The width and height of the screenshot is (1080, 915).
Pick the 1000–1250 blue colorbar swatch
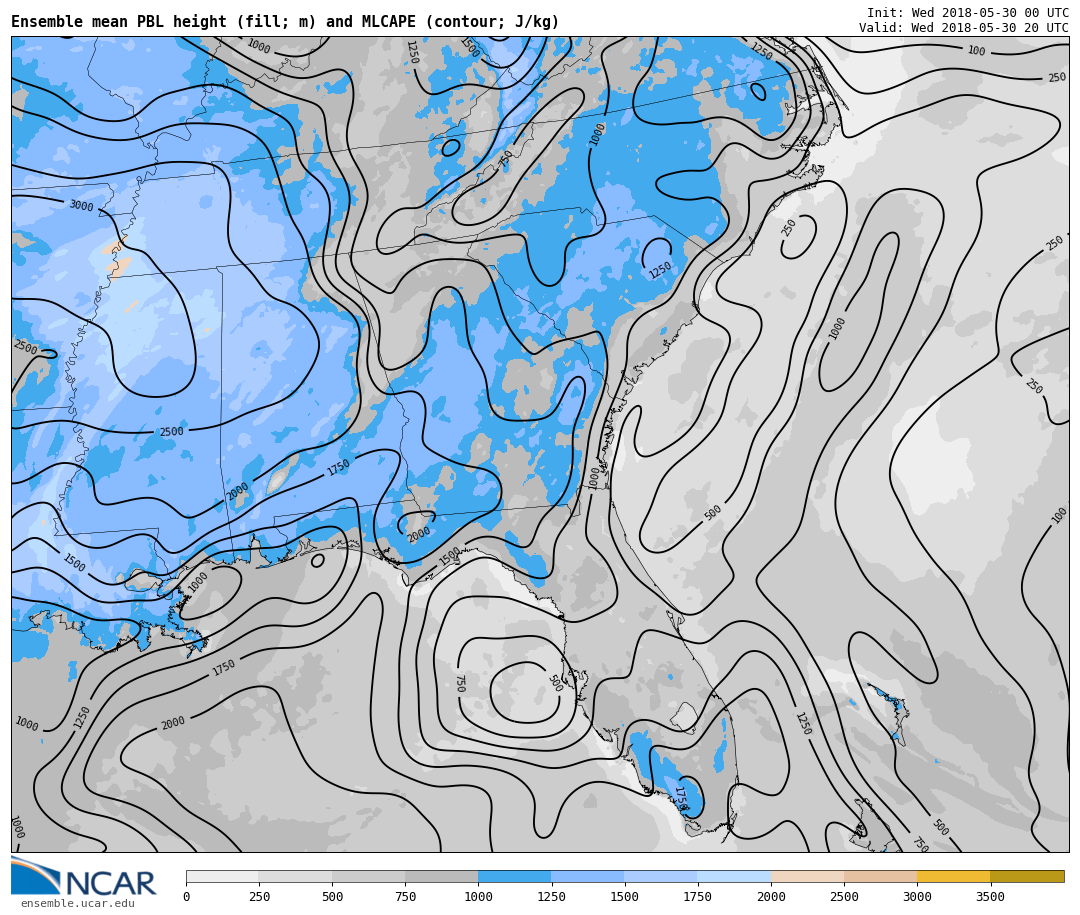(x=515, y=876)
